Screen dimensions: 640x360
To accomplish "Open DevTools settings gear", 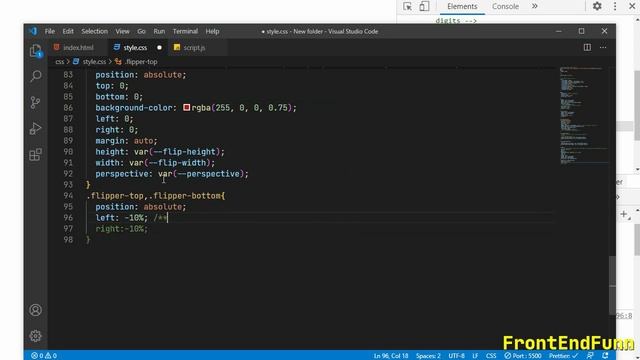I will point(597,6).
